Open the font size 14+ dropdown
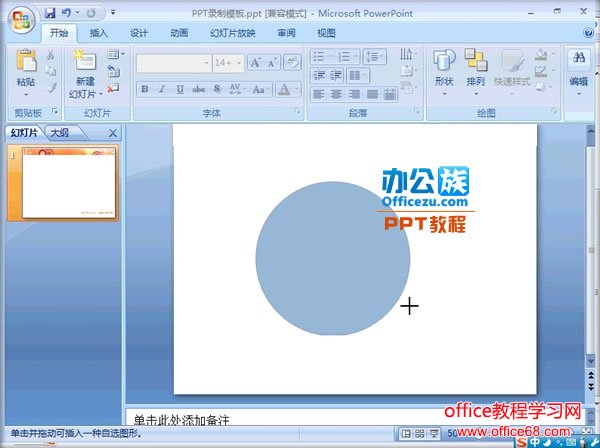This screenshot has height=448, width=600. 240,63
